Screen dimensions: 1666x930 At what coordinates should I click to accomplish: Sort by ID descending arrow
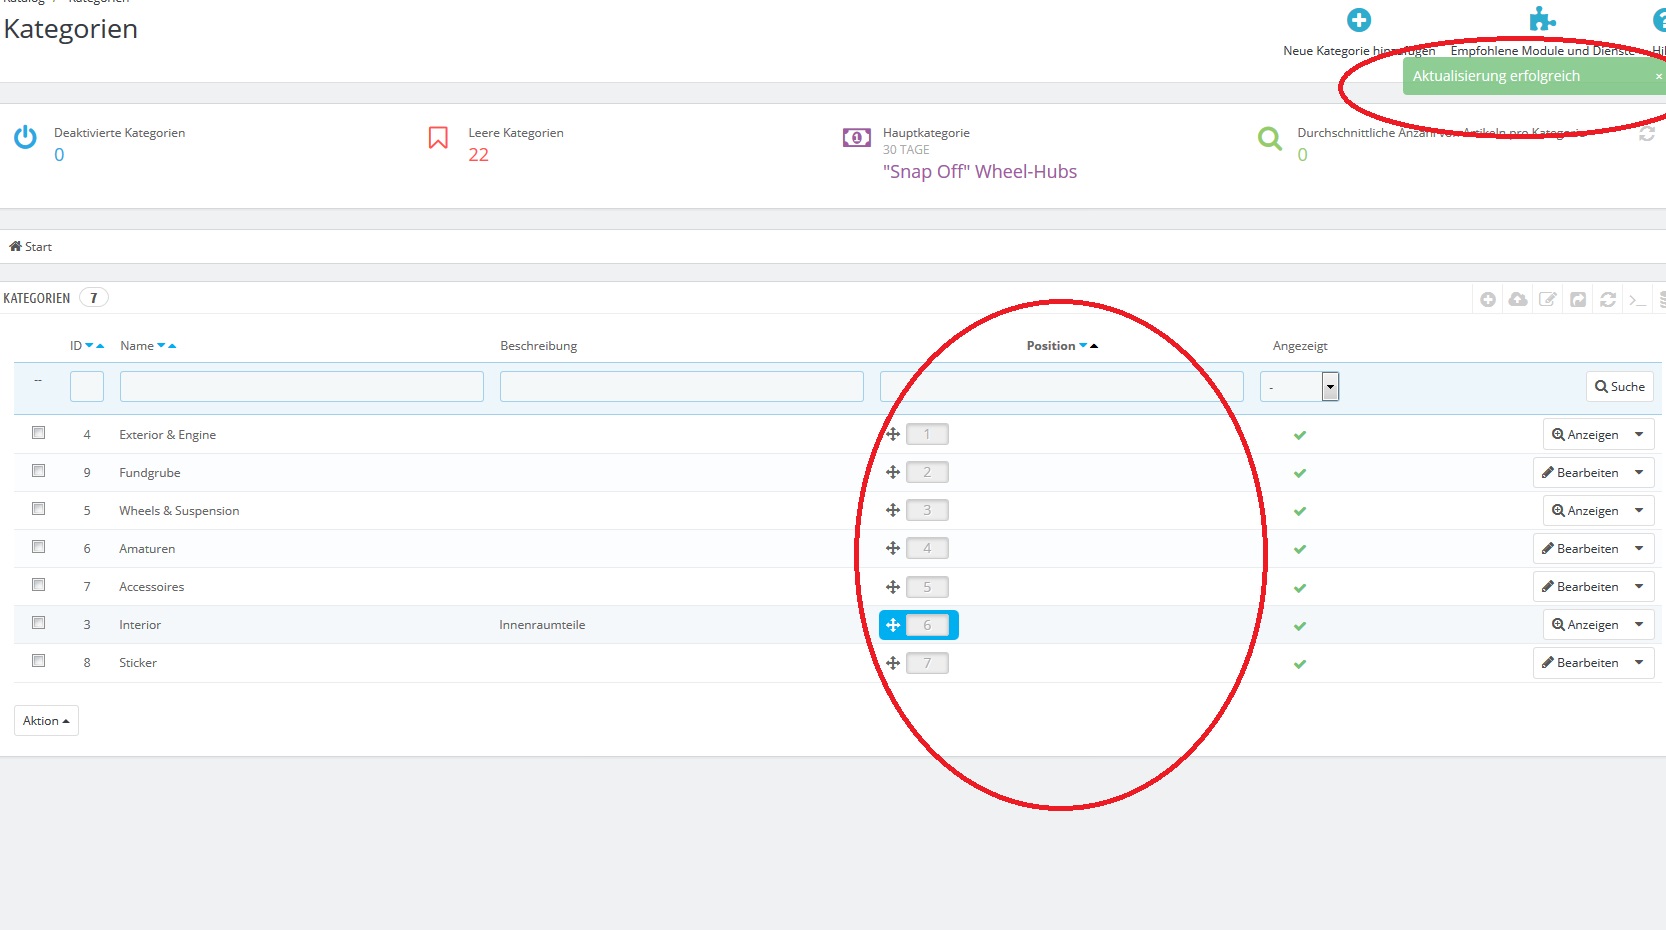pos(89,345)
